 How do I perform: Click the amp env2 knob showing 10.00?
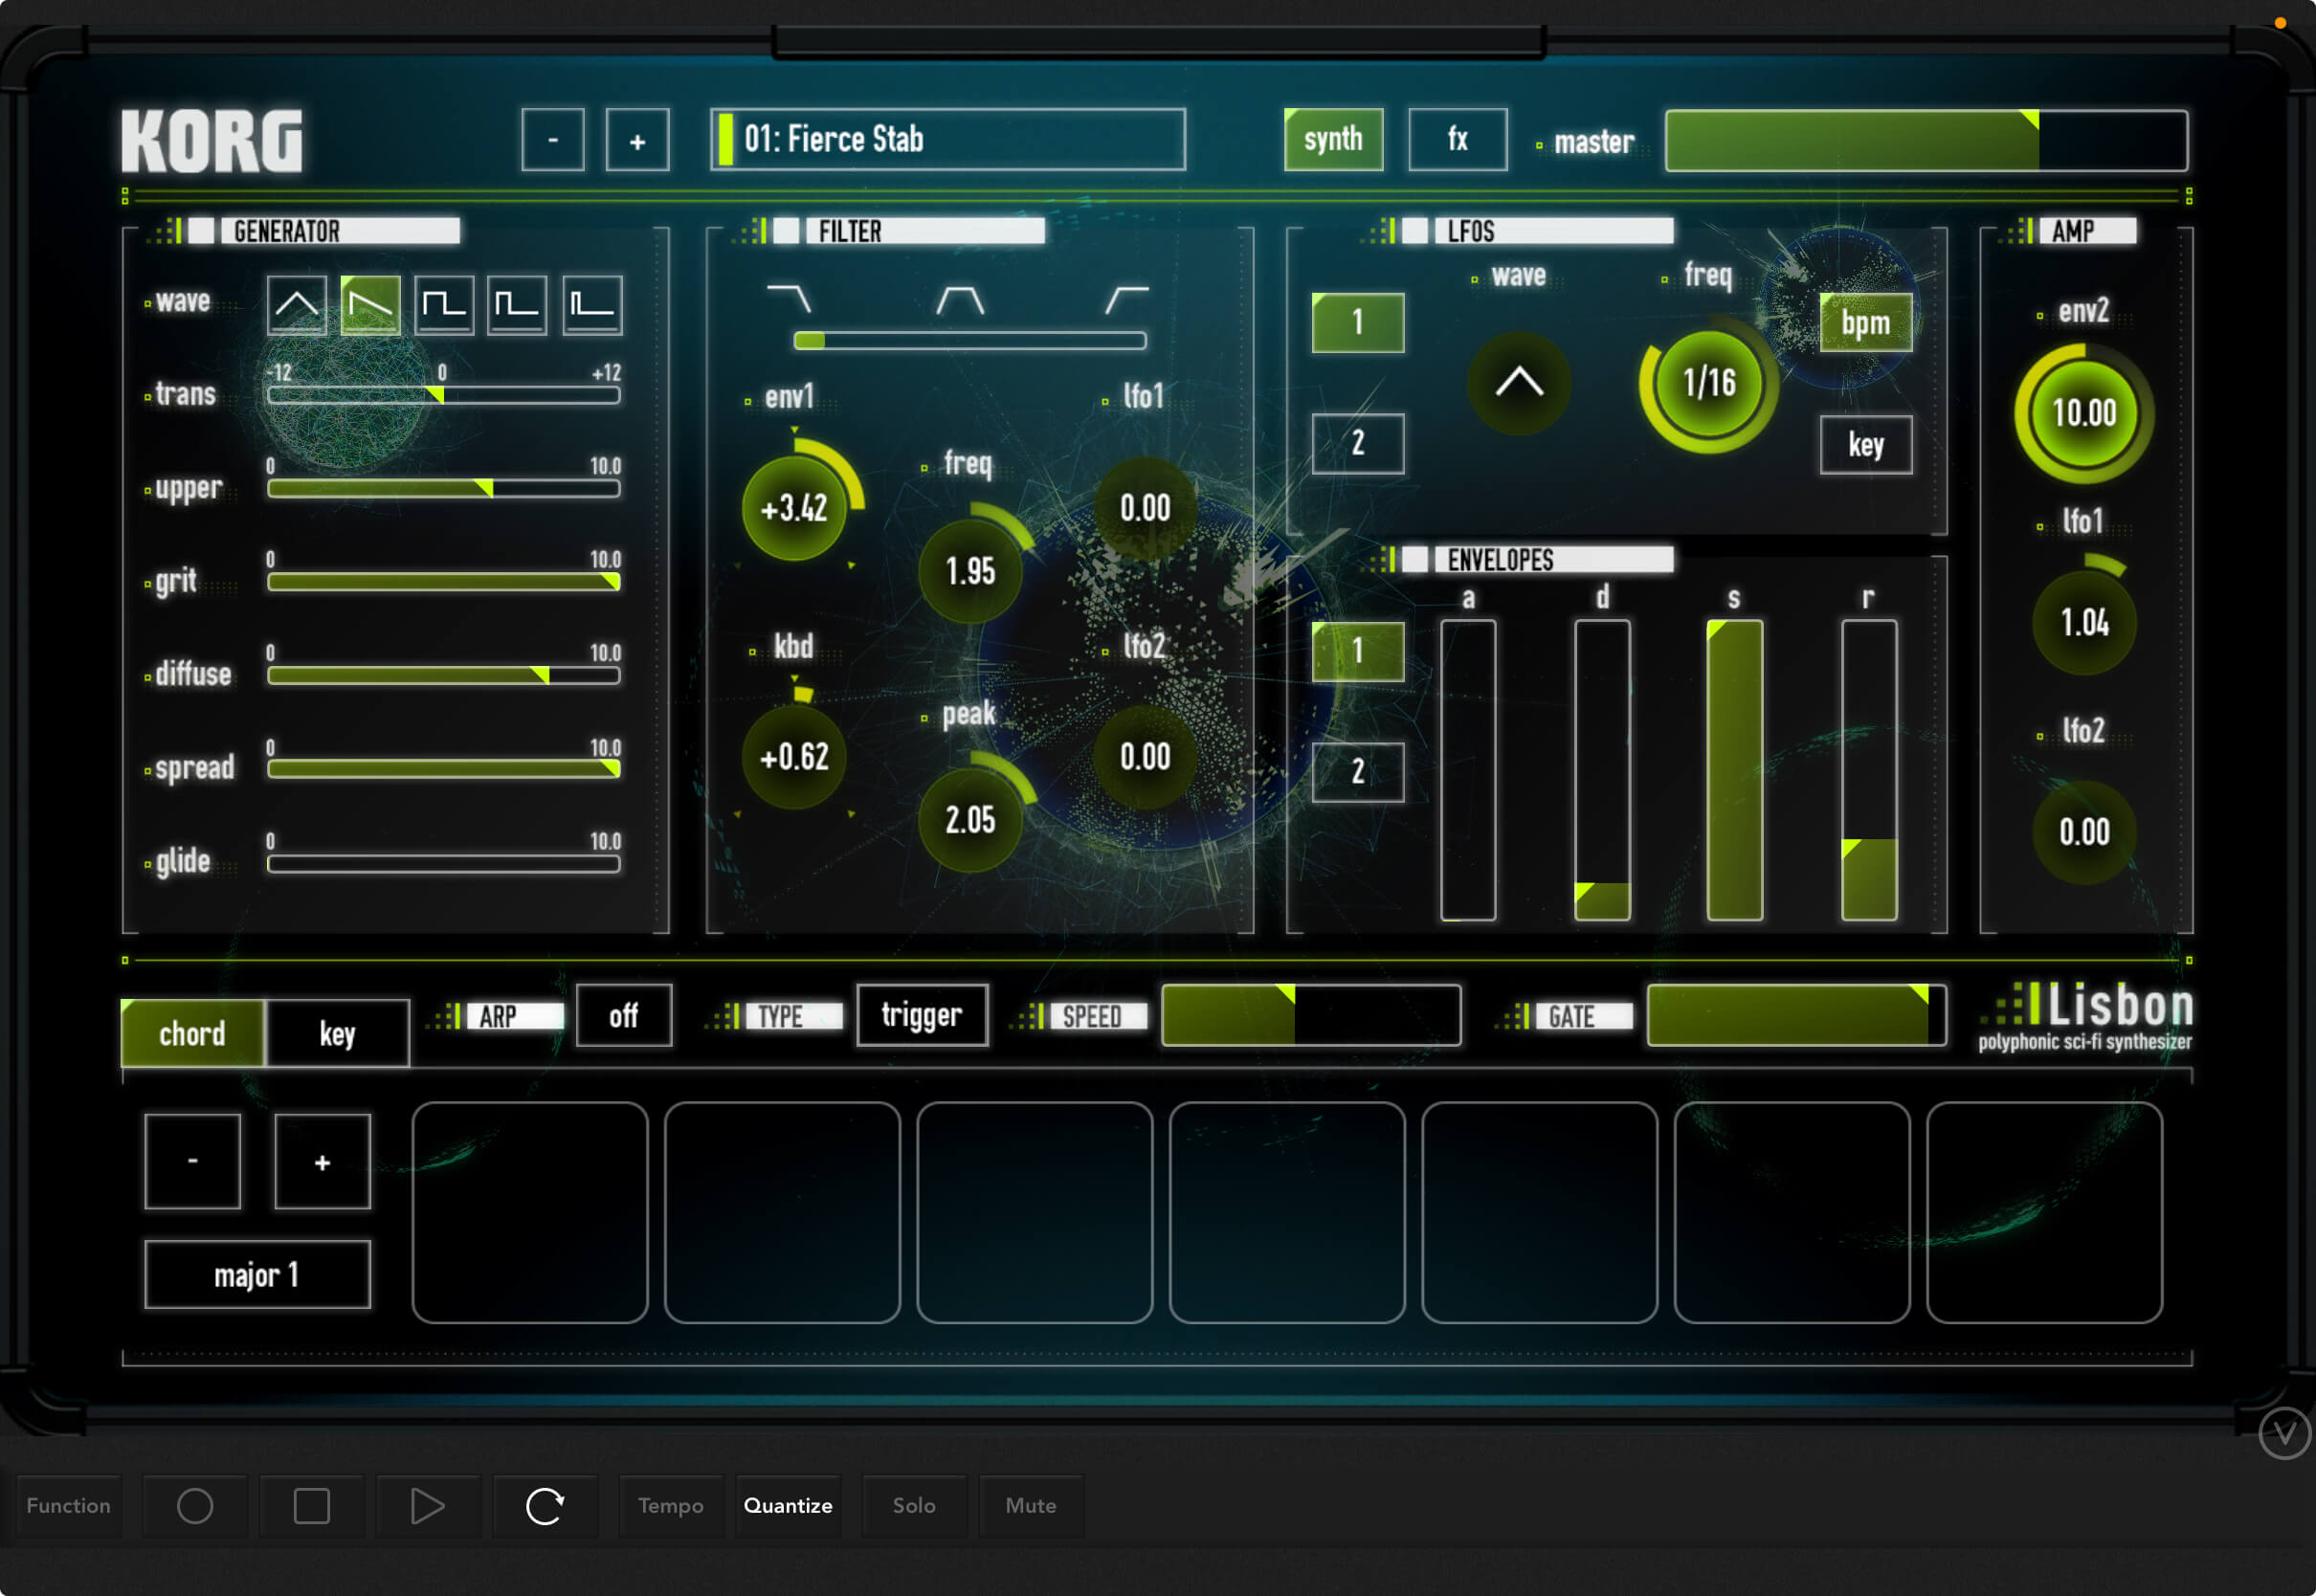point(2084,413)
